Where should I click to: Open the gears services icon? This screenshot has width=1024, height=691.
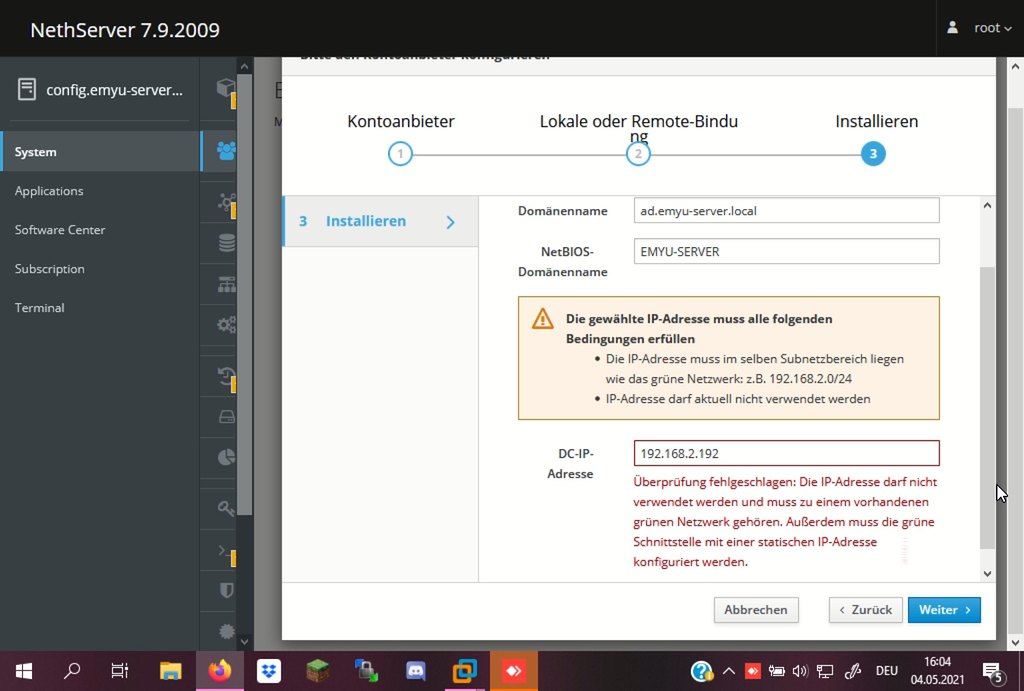[x=226, y=324]
